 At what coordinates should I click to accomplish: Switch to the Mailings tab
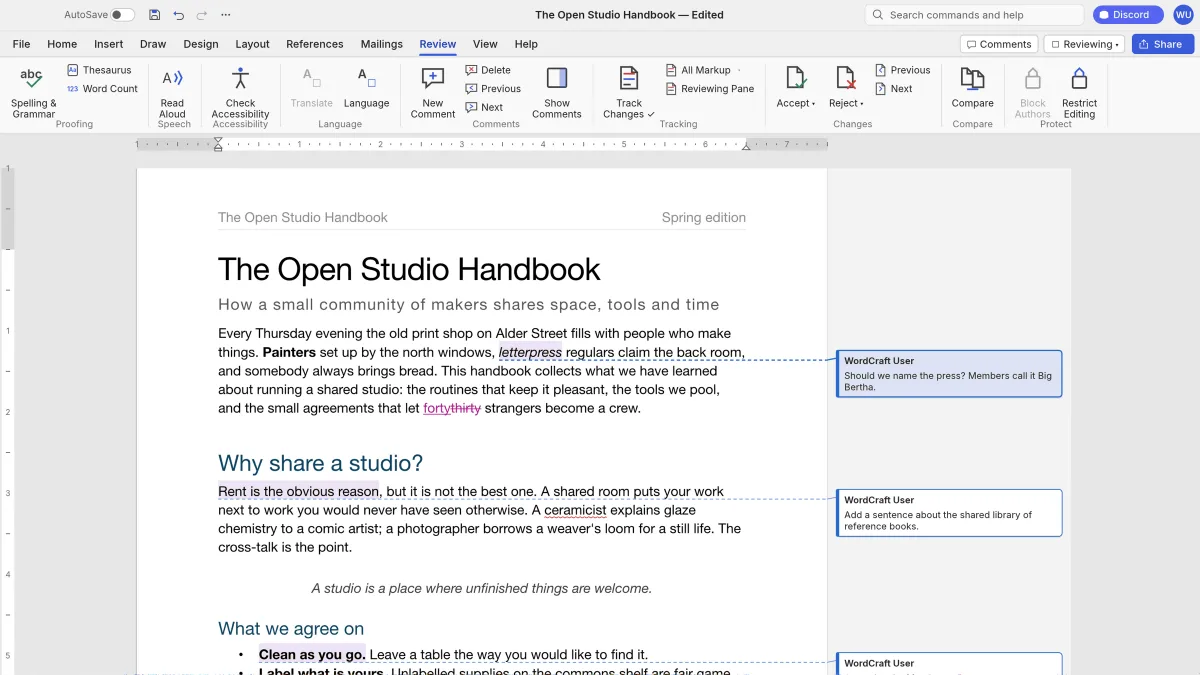(x=382, y=44)
